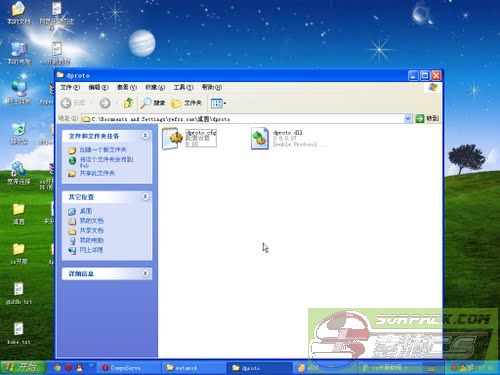Expand the 详细信息 panel

click(145, 273)
